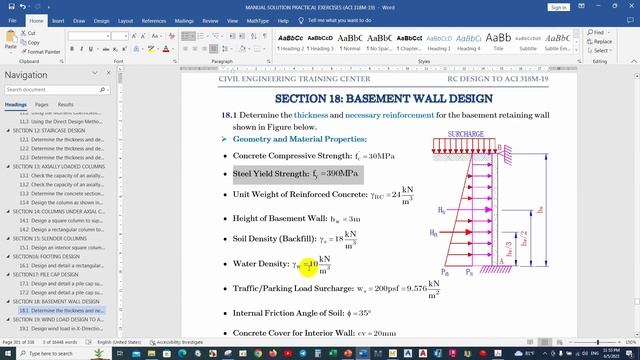Click Tell me what you want to do
Screen dimensions: 640x360
(339, 20)
